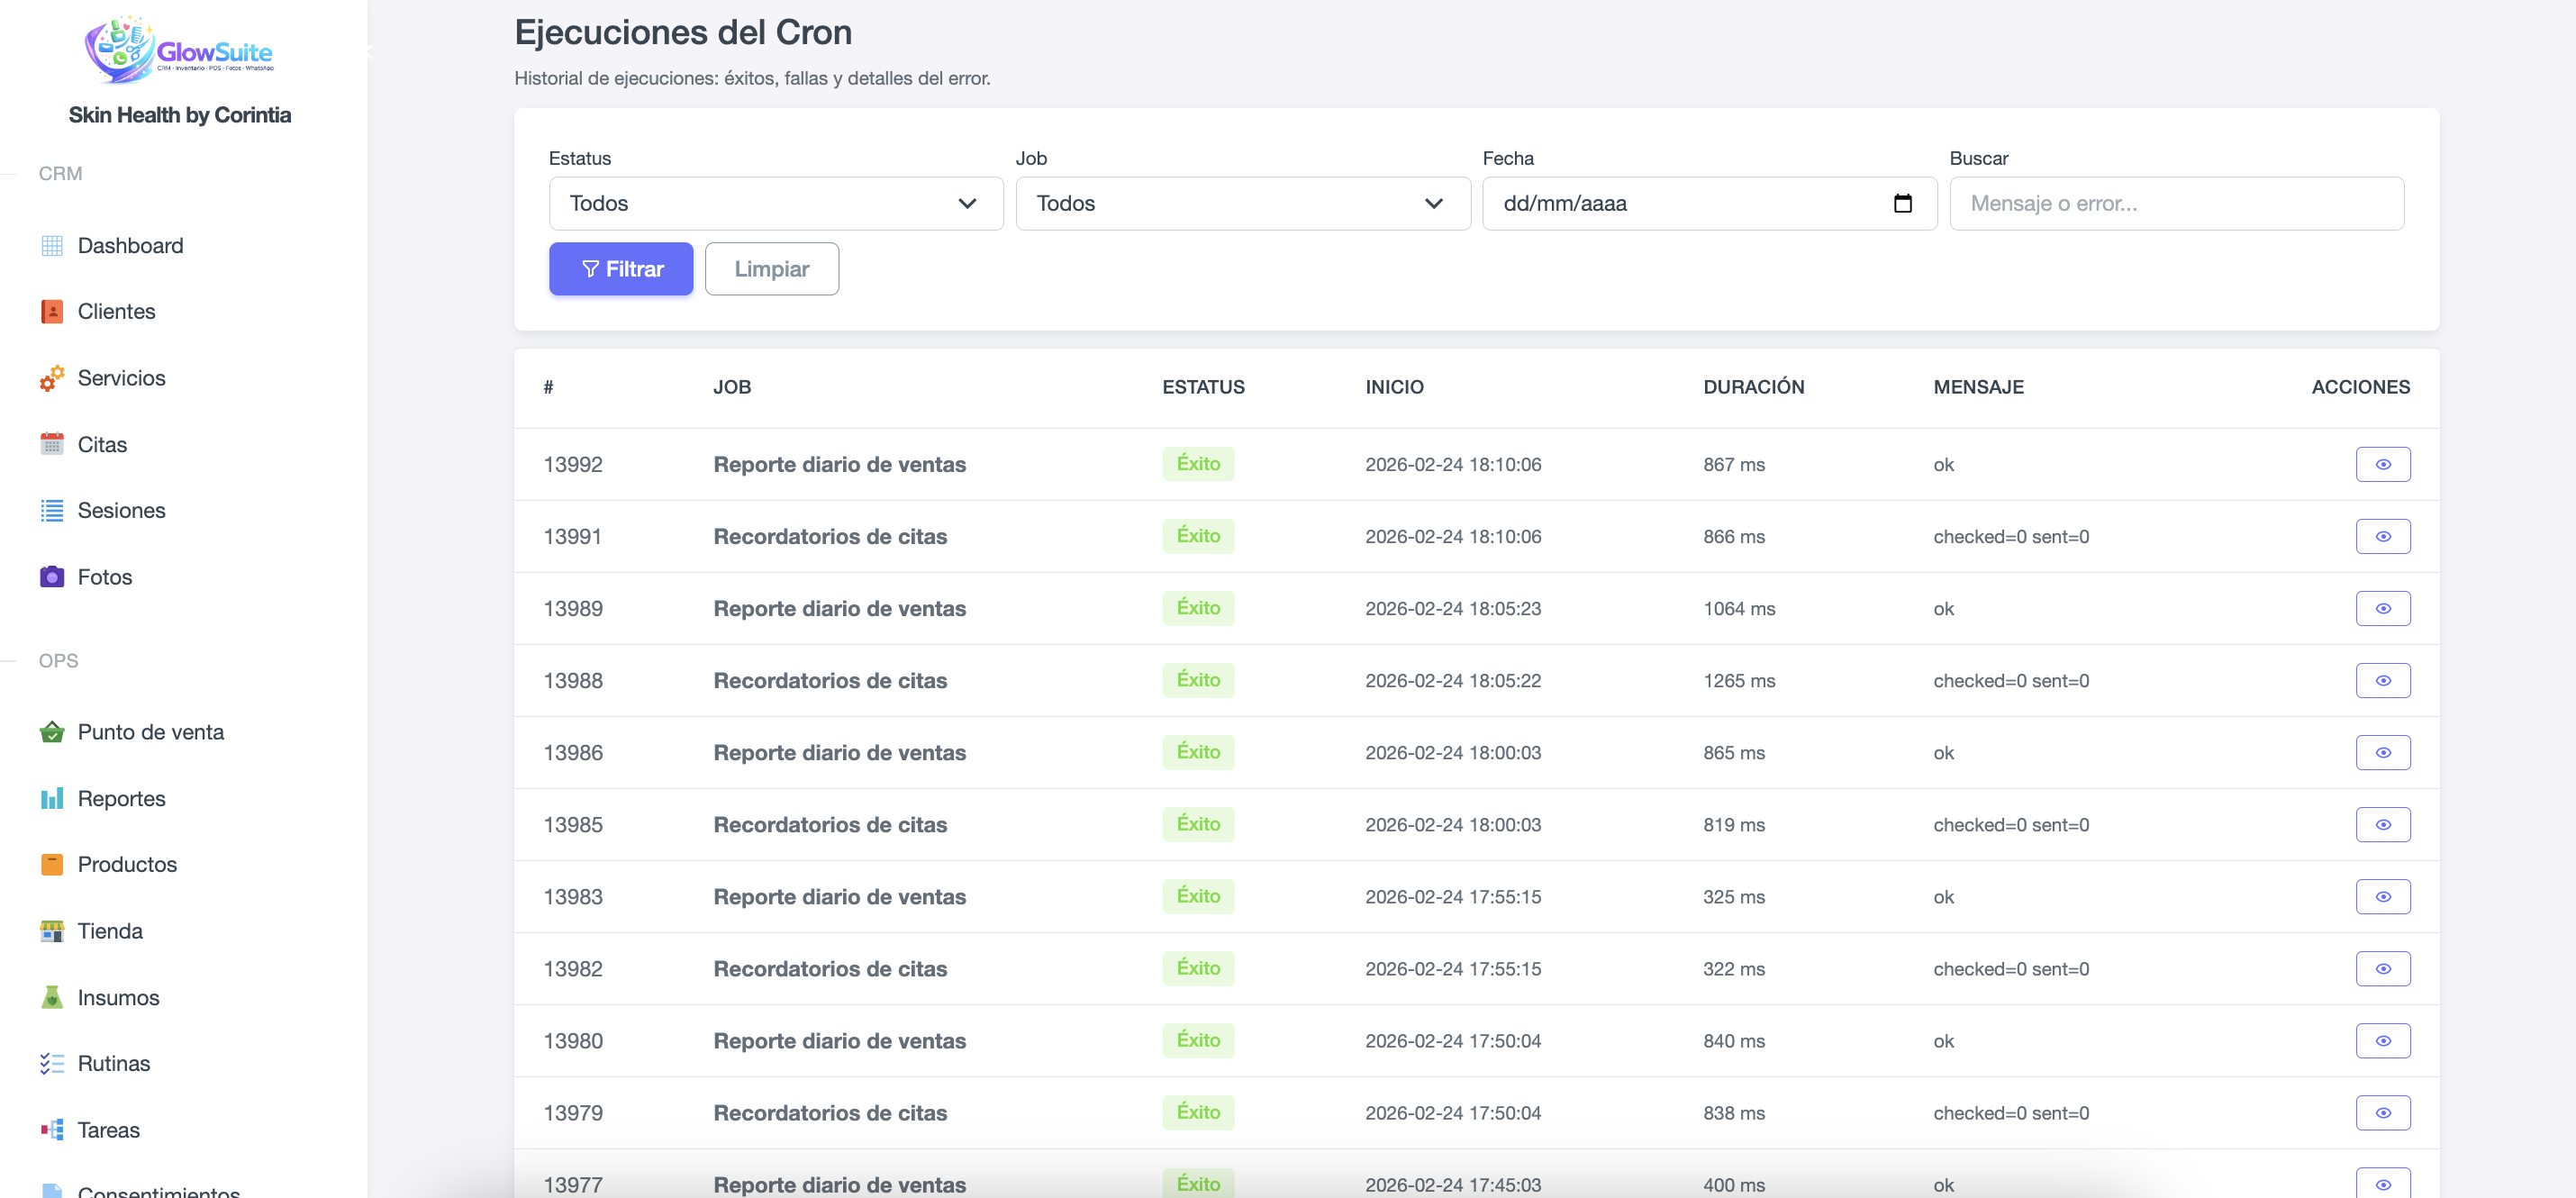Open the calendar picker in Fecha field
2576x1198 pixels.
pyautogui.click(x=1902, y=204)
